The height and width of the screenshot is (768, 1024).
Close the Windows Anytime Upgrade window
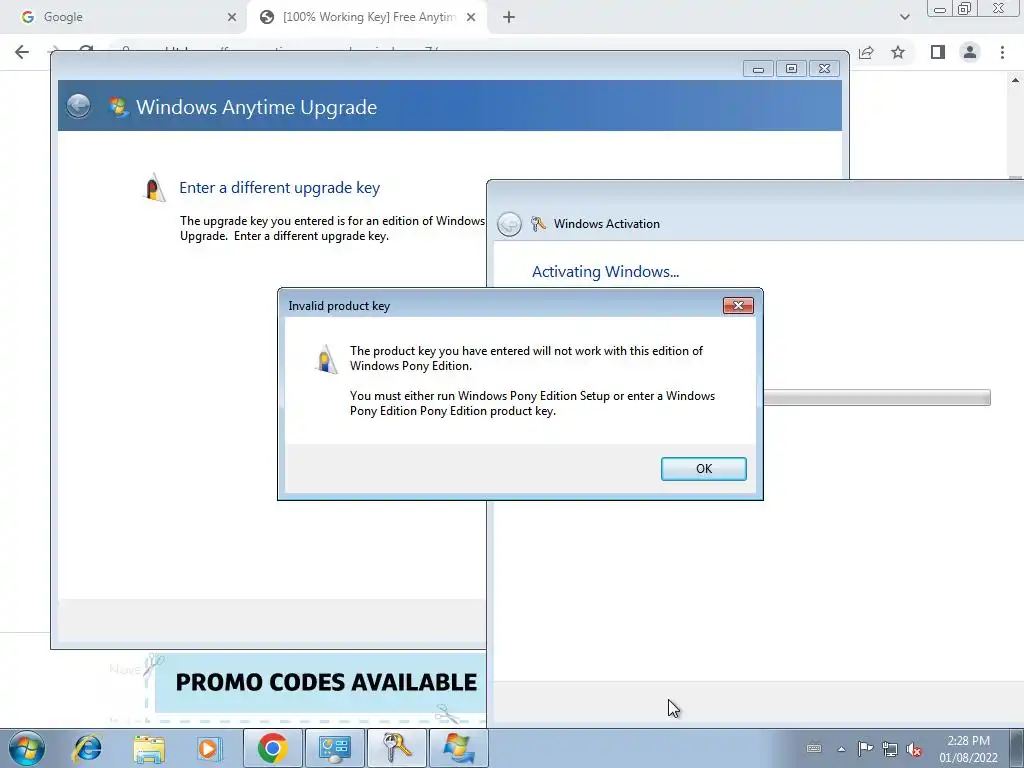tap(824, 69)
